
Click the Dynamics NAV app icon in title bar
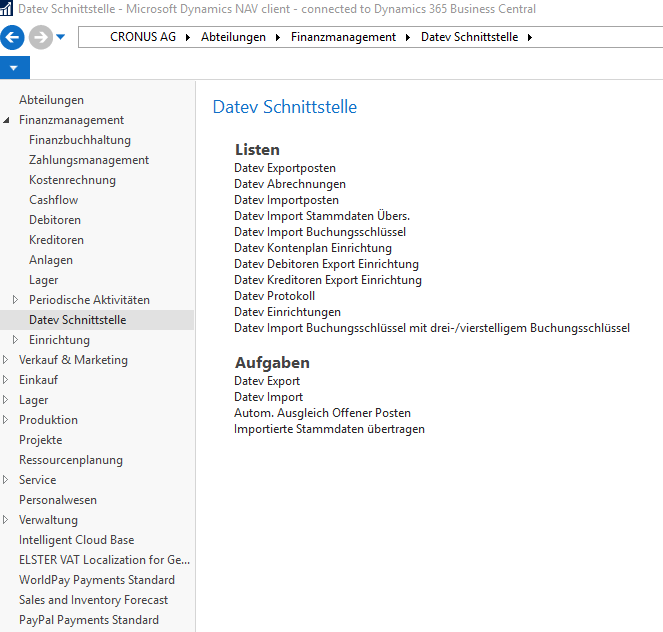7,9
